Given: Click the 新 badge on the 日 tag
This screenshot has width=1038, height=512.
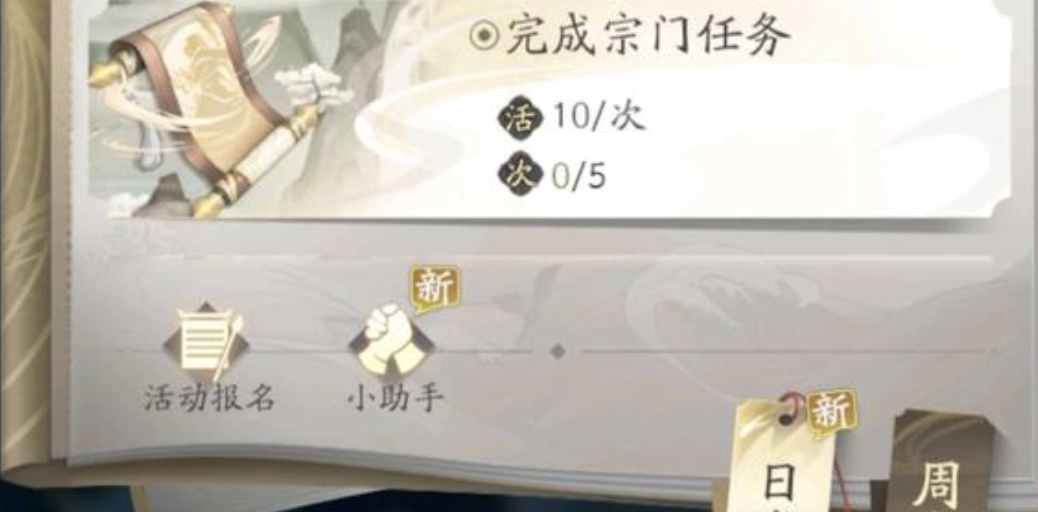Looking at the screenshot, I should click(833, 415).
